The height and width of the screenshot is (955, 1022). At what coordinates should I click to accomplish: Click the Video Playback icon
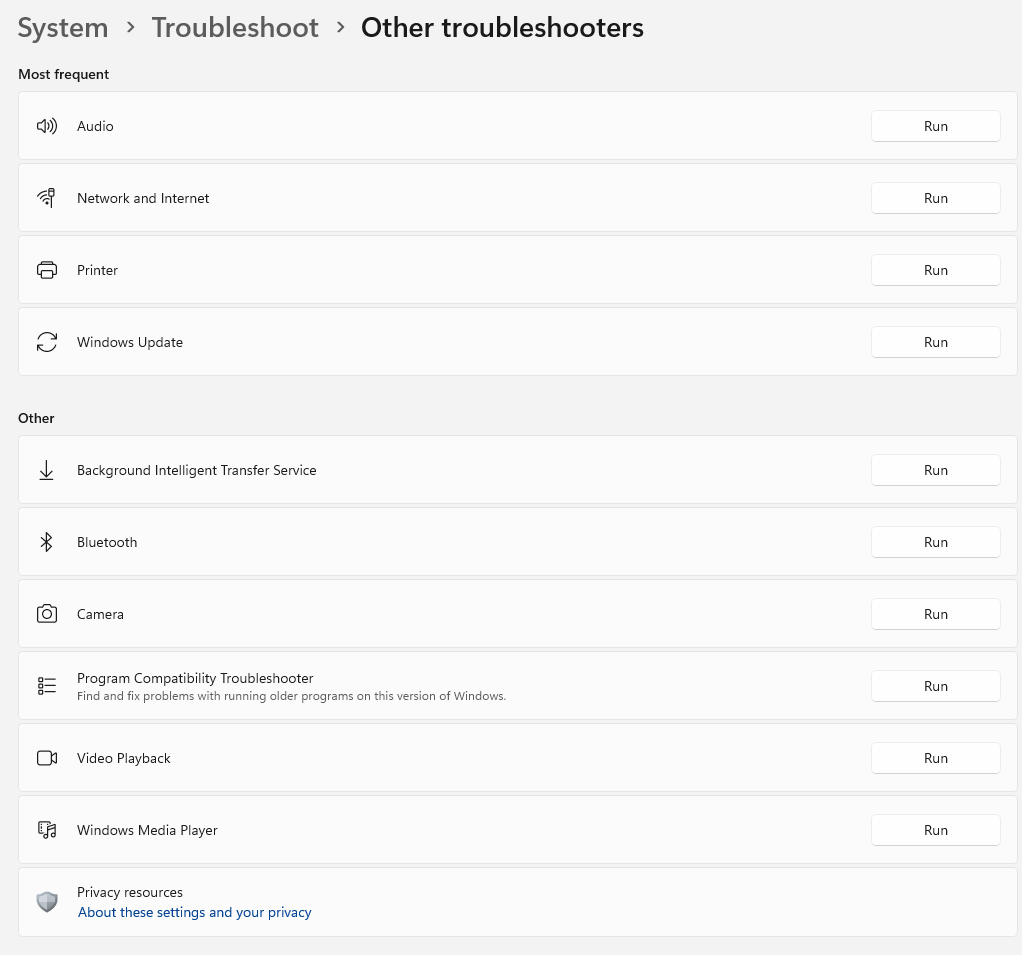47,758
